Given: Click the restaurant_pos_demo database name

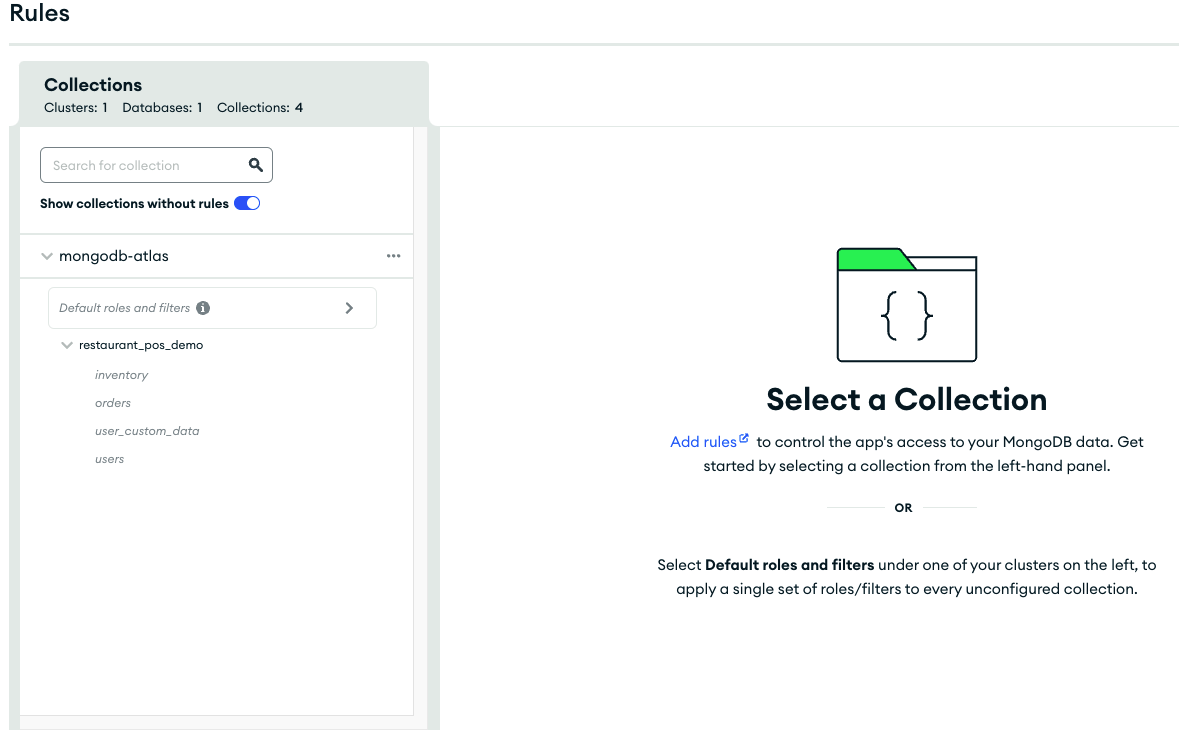Looking at the screenshot, I should (x=141, y=345).
